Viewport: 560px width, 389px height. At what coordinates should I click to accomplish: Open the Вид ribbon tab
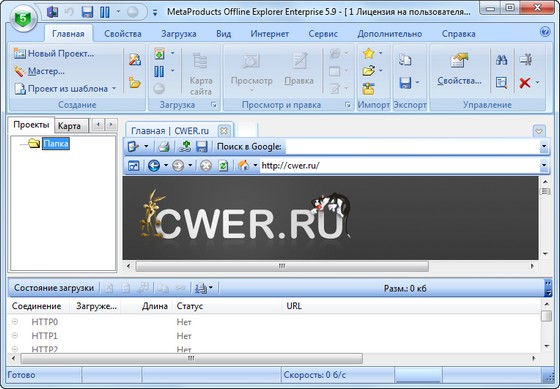pos(224,34)
